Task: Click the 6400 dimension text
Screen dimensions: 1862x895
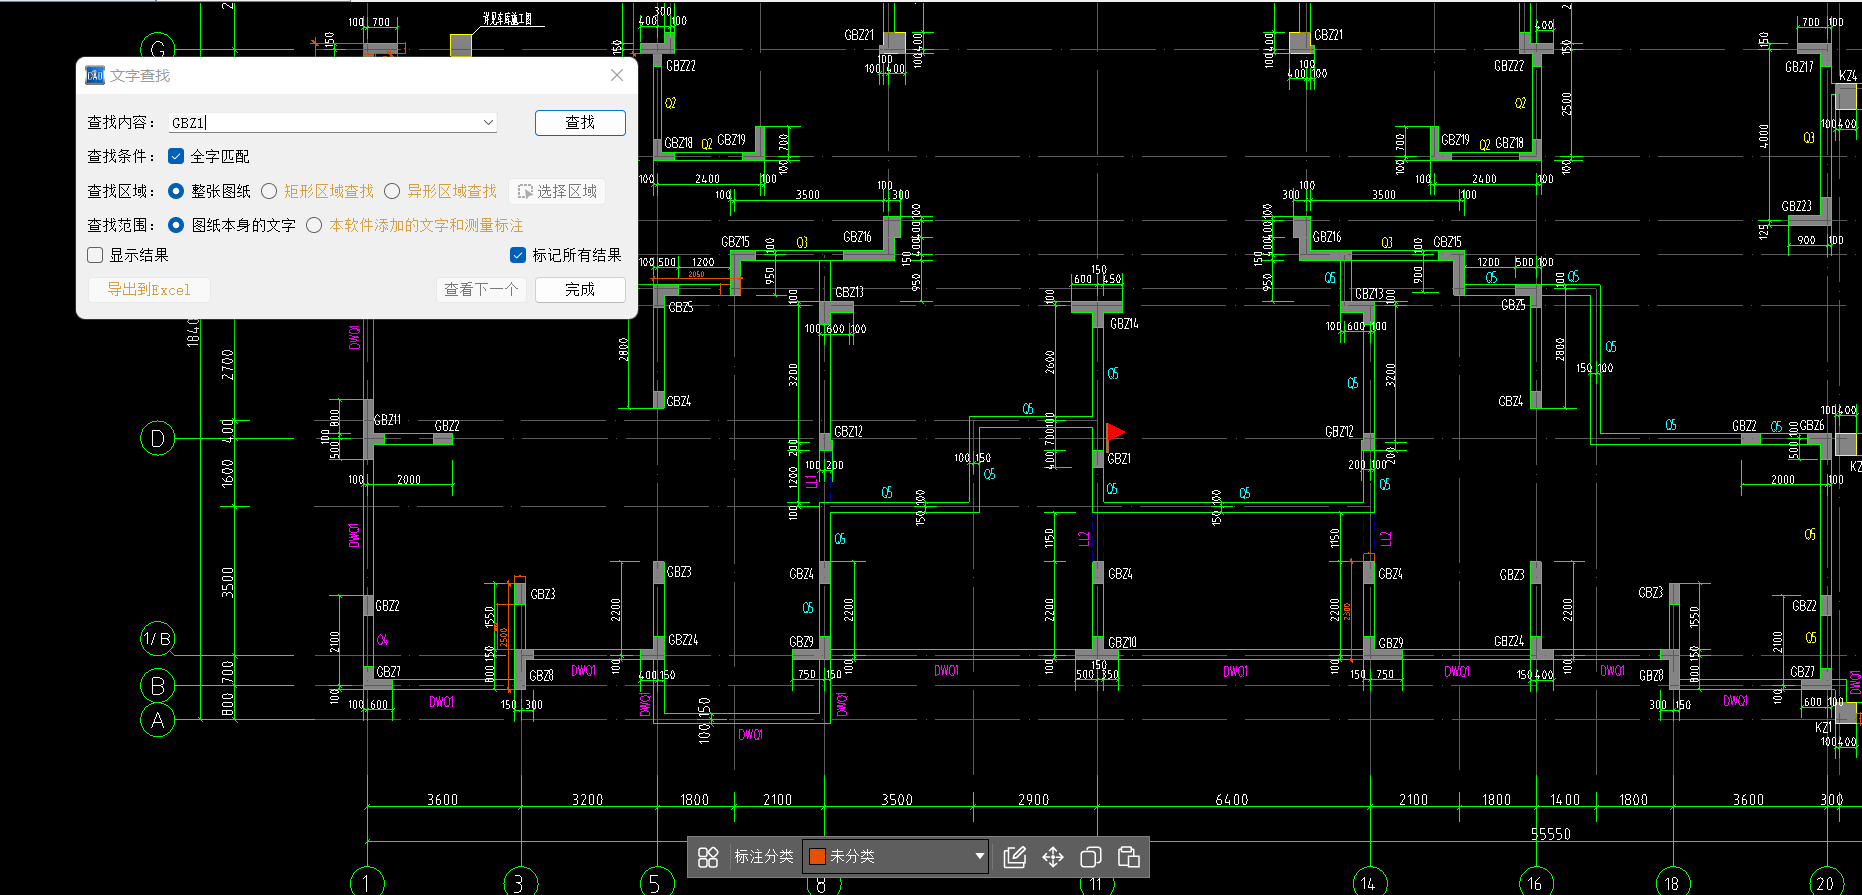Action: click(x=1232, y=800)
